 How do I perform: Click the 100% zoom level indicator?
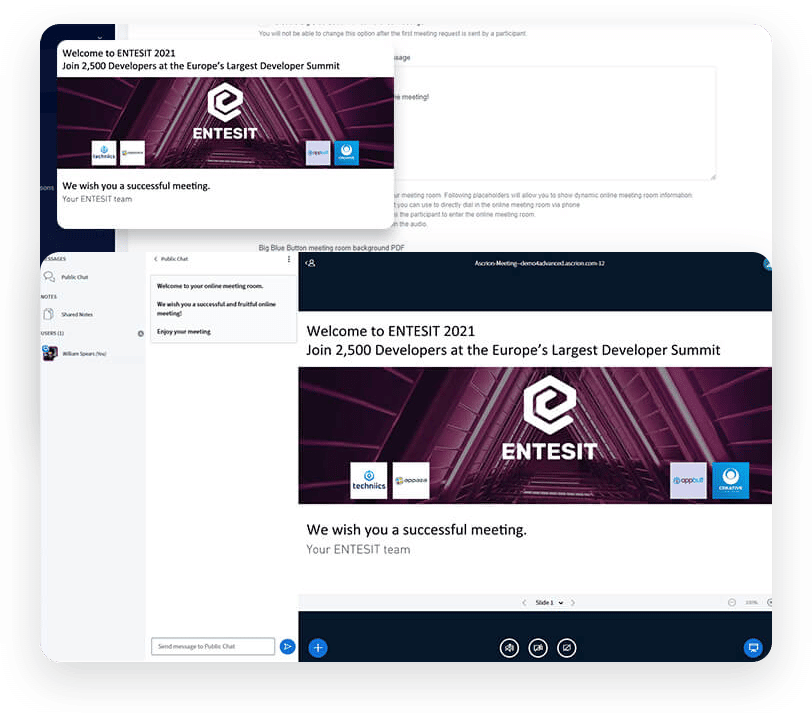[751, 603]
